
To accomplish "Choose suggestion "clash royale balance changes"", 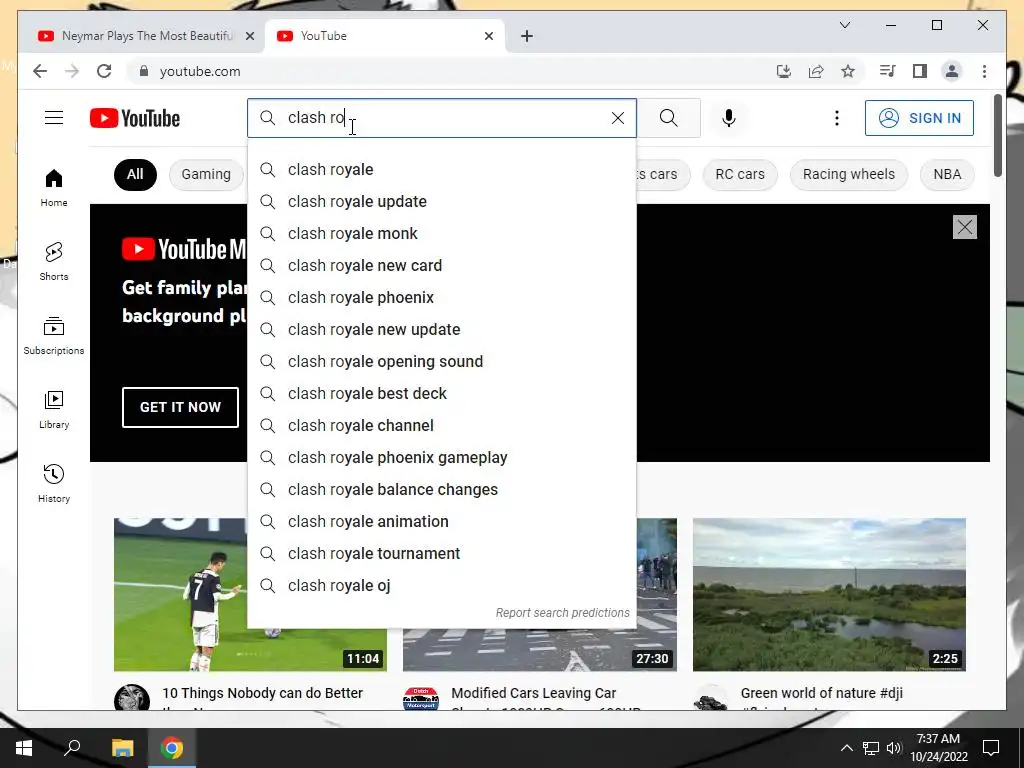I will pyautogui.click(x=441, y=490).
